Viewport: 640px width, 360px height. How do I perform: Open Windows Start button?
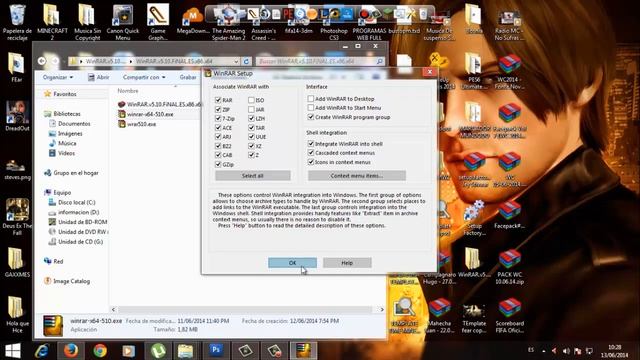13,351
